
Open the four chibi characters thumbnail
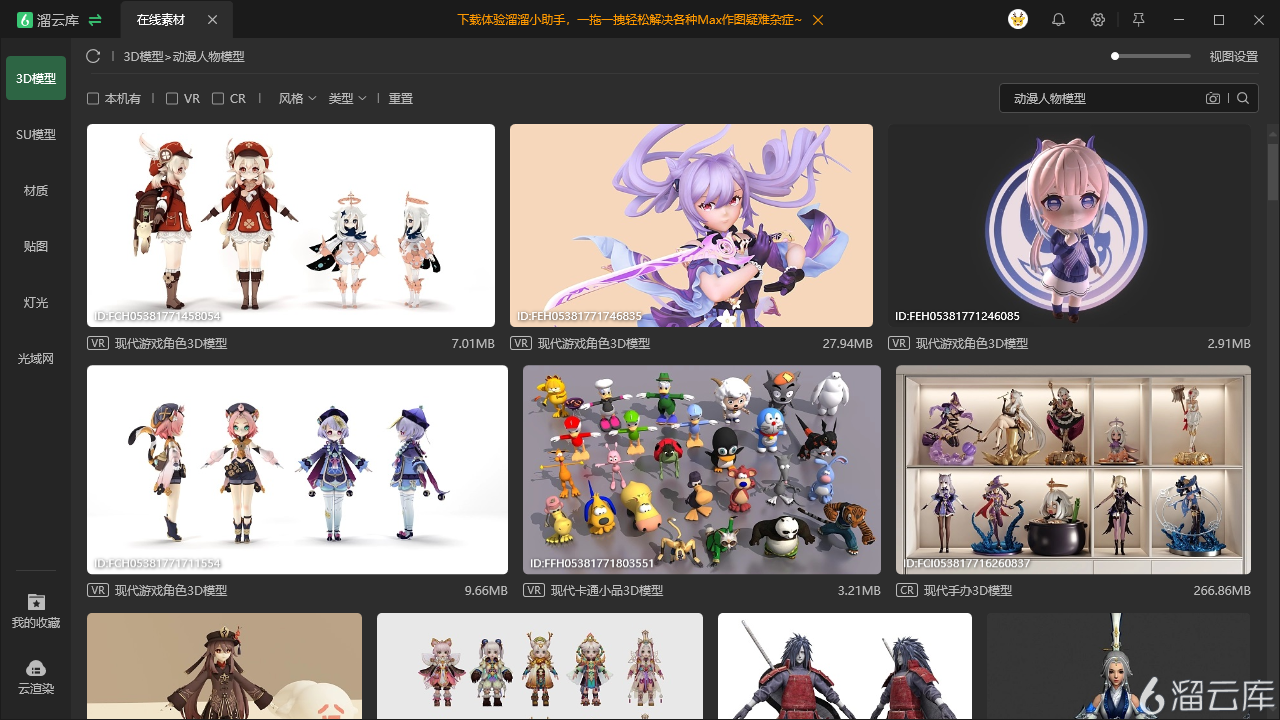[297, 470]
